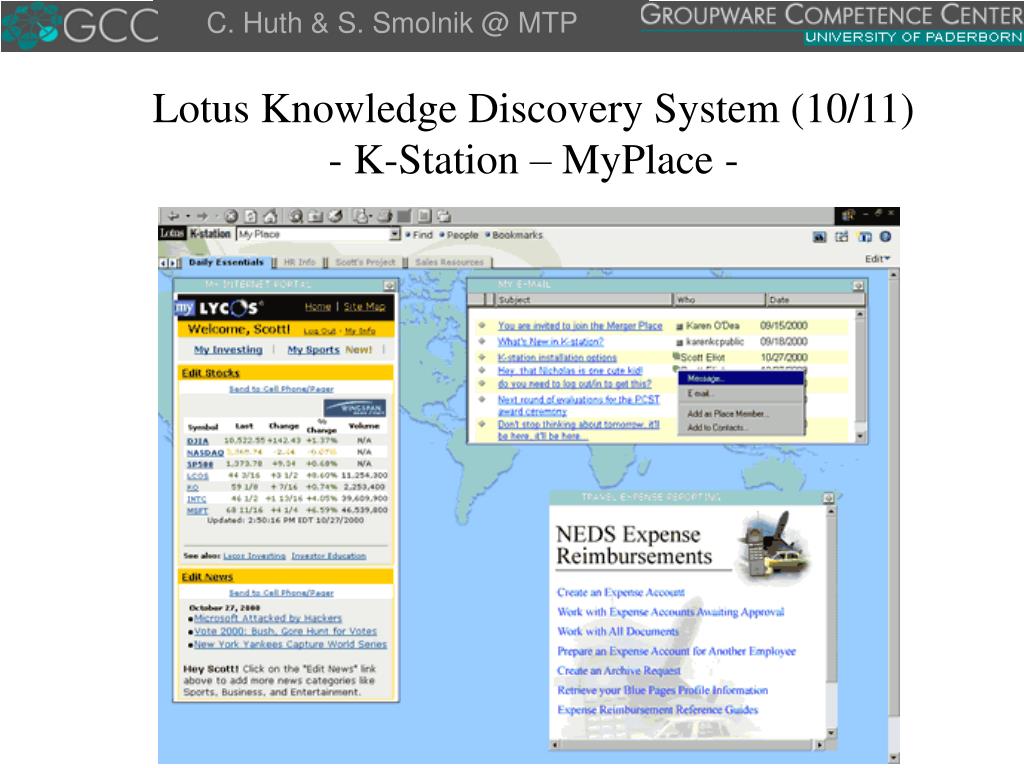Click the My E-Mail scroll down arrow
The image size is (1024, 768).
click(x=860, y=436)
